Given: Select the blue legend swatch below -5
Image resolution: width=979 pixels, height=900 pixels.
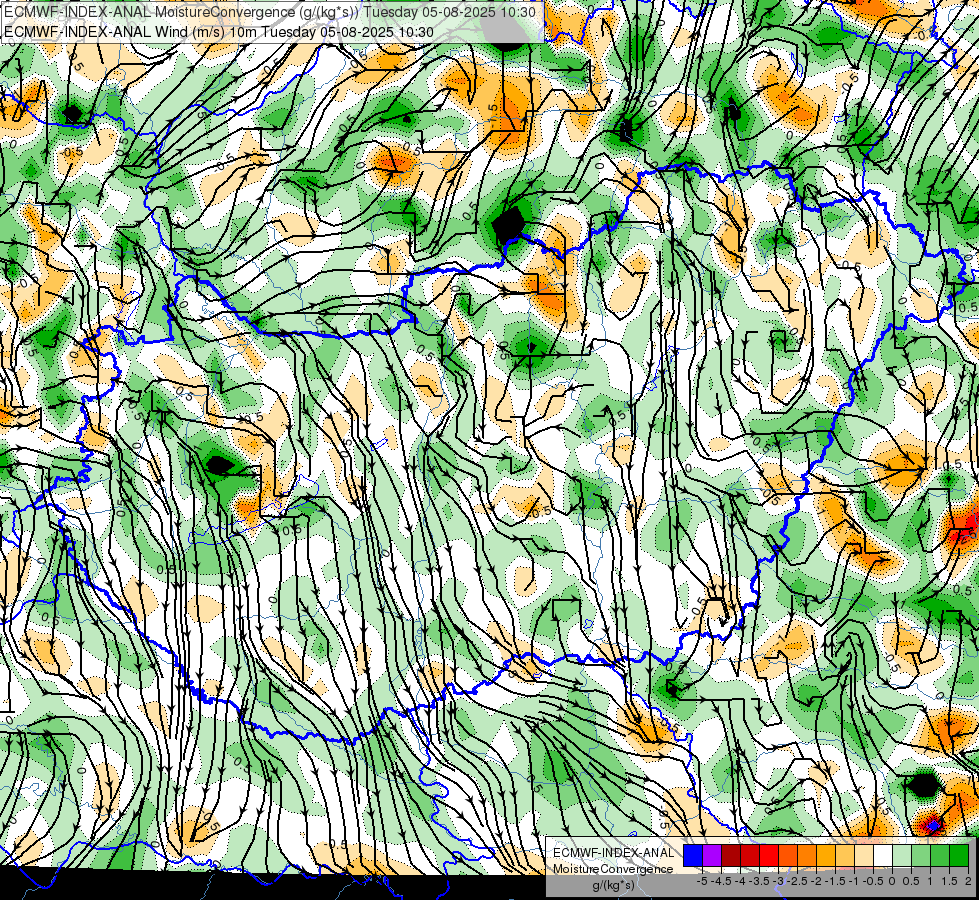Looking at the screenshot, I should [x=693, y=855].
